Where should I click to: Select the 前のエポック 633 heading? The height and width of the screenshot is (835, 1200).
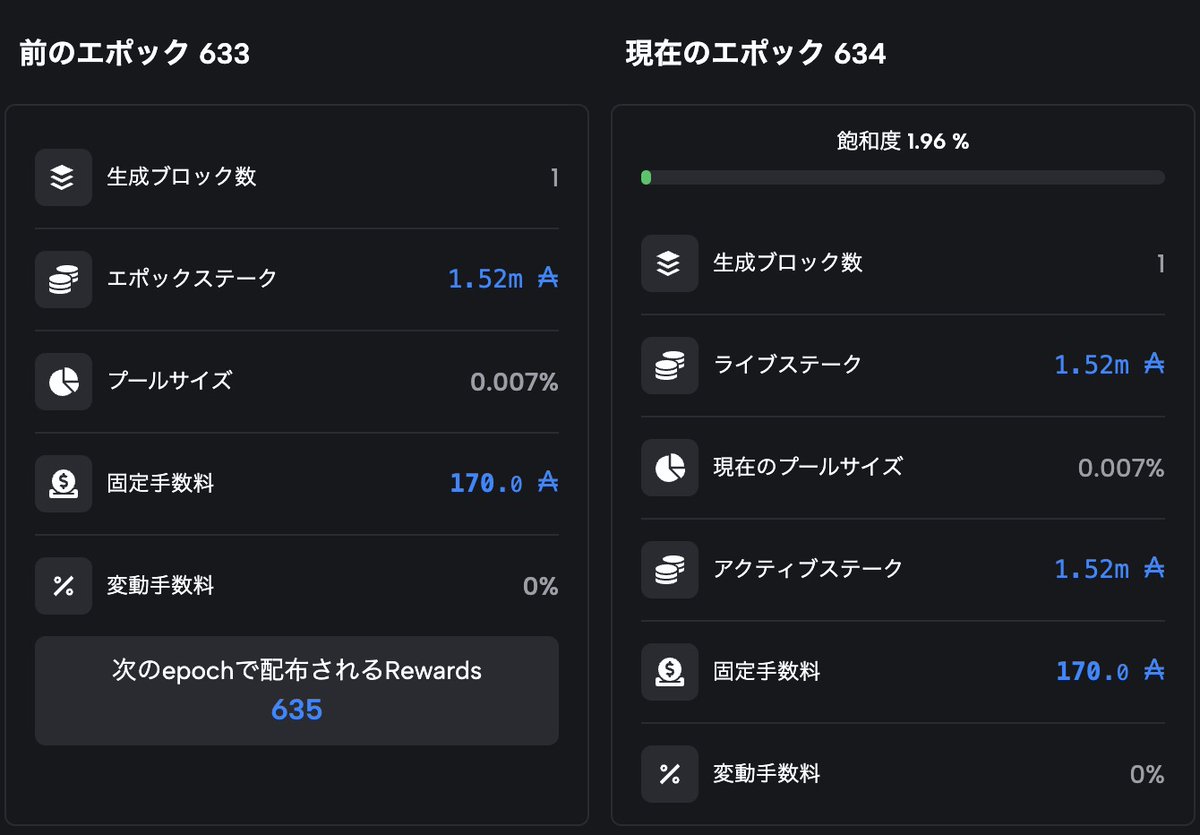tap(135, 53)
